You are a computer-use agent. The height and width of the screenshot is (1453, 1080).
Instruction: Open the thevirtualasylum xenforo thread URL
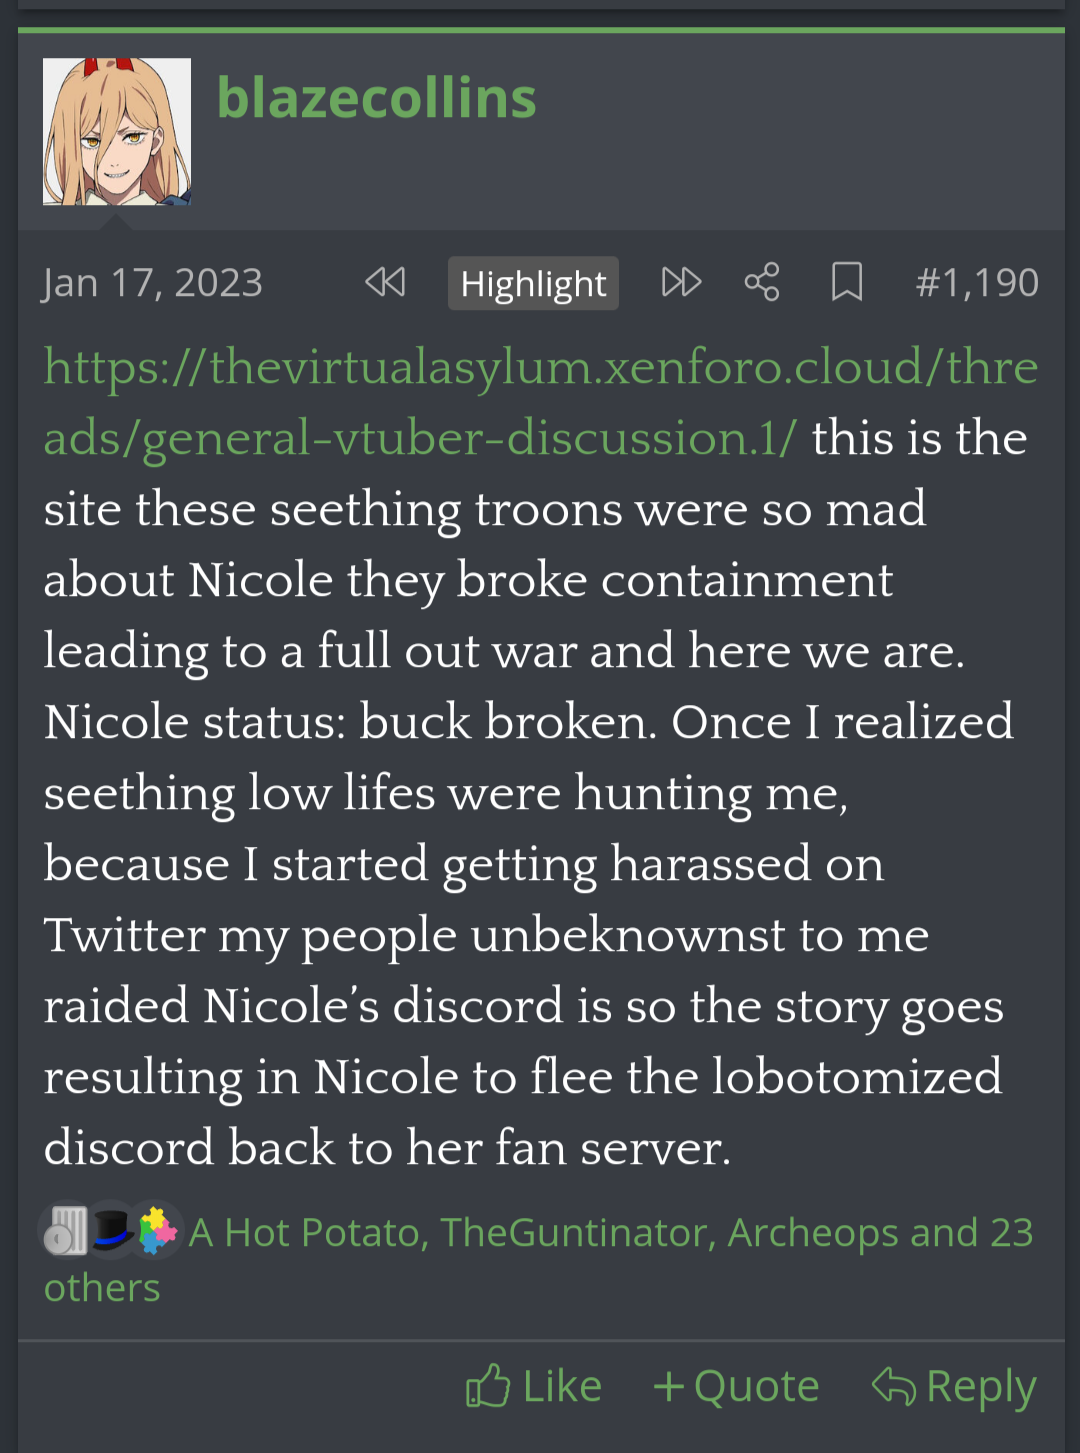tap(540, 402)
